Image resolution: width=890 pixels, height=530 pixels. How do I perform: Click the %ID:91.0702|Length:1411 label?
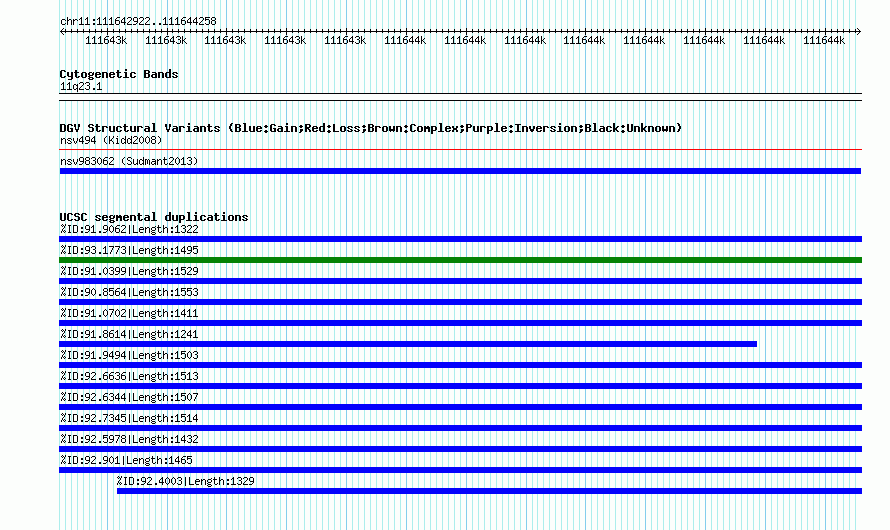[129, 313]
